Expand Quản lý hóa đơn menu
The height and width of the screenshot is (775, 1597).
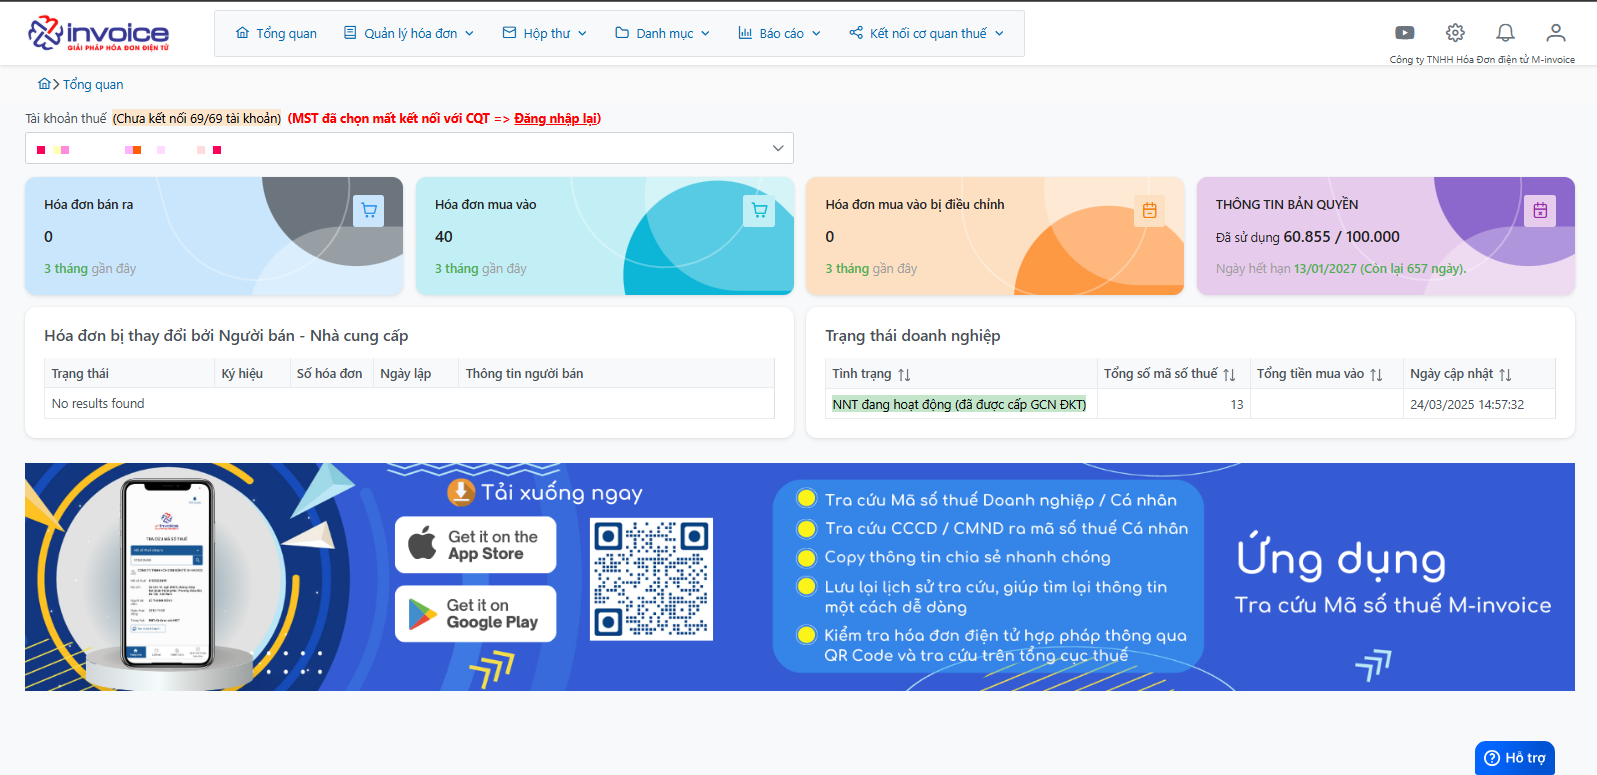pyautogui.click(x=409, y=33)
